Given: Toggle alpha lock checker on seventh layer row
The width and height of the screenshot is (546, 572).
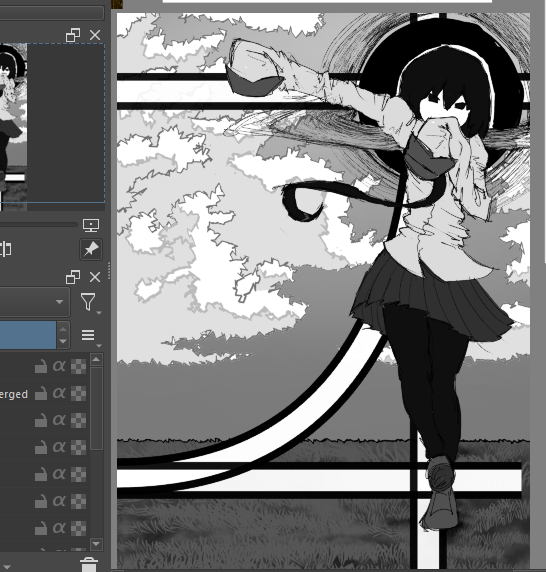Looking at the screenshot, I should tap(78, 528).
